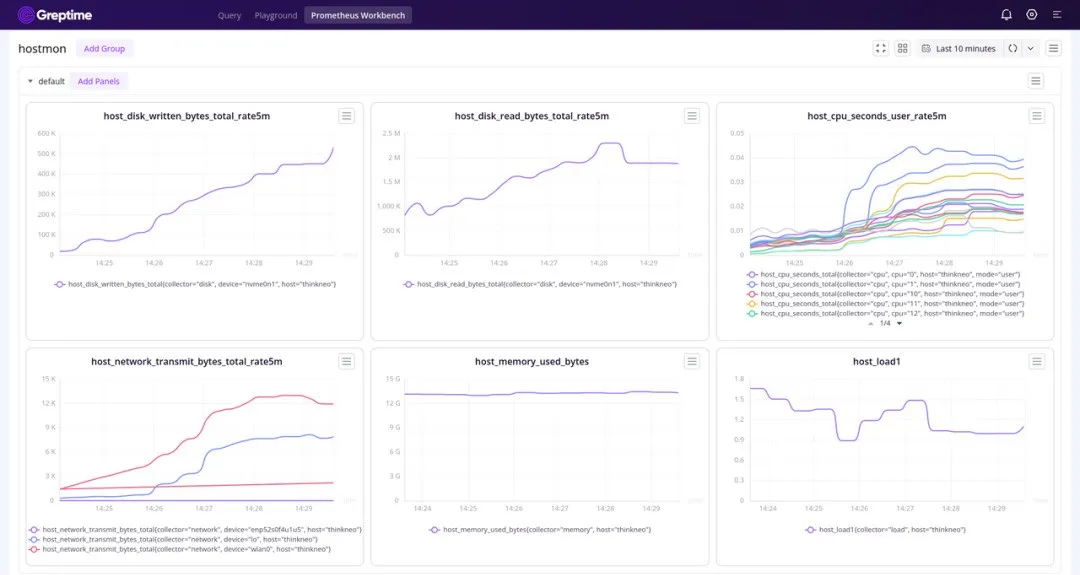This screenshot has height=575, width=1080.
Task: Go to next CPU legend page
Action: click(x=899, y=323)
